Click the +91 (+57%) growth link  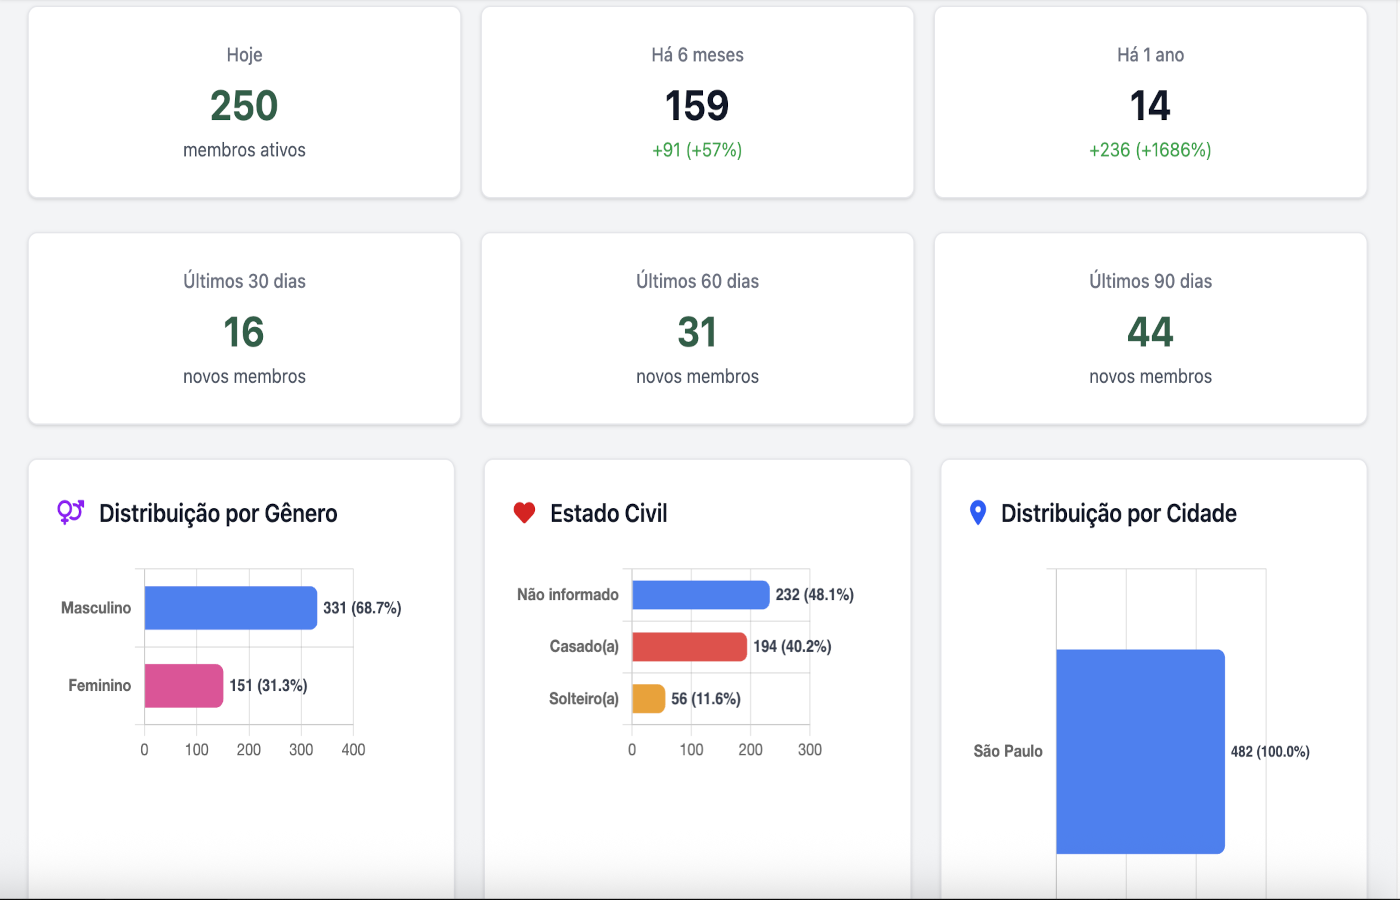coord(697,150)
